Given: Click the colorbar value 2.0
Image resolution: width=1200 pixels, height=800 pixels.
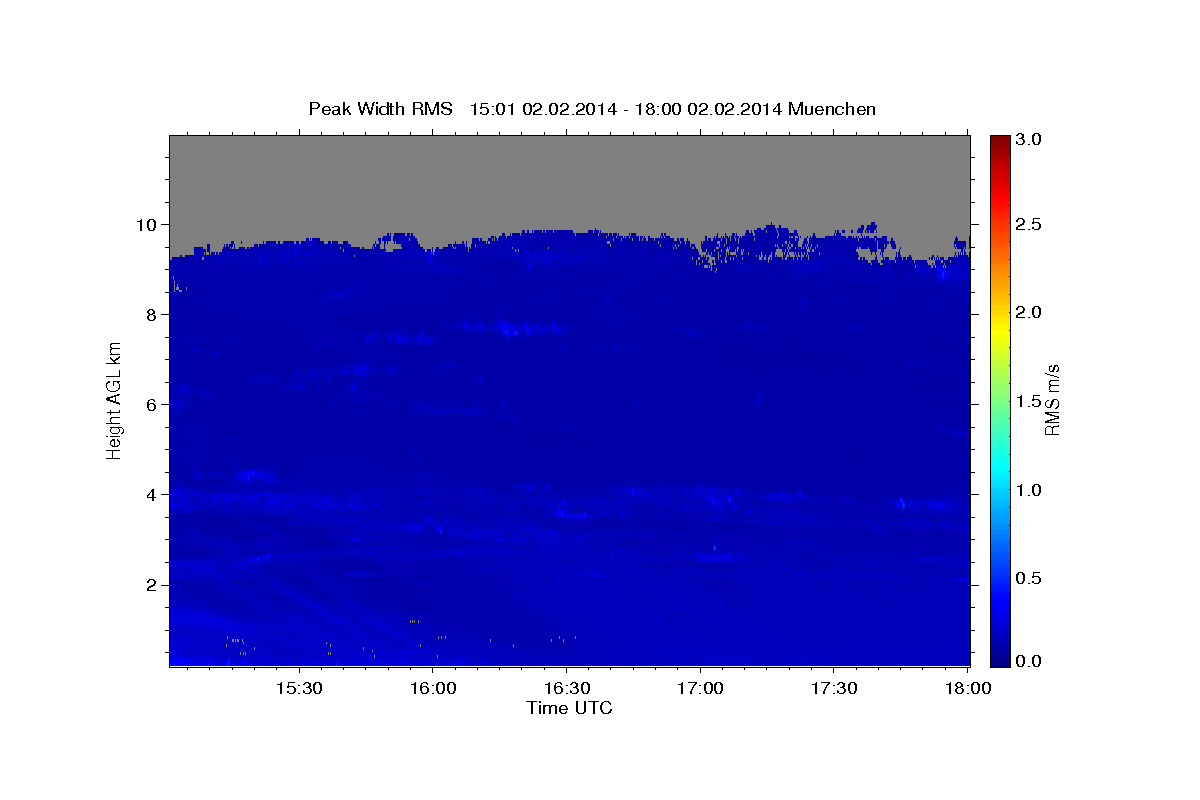Looking at the screenshot, I should (1030, 313).
